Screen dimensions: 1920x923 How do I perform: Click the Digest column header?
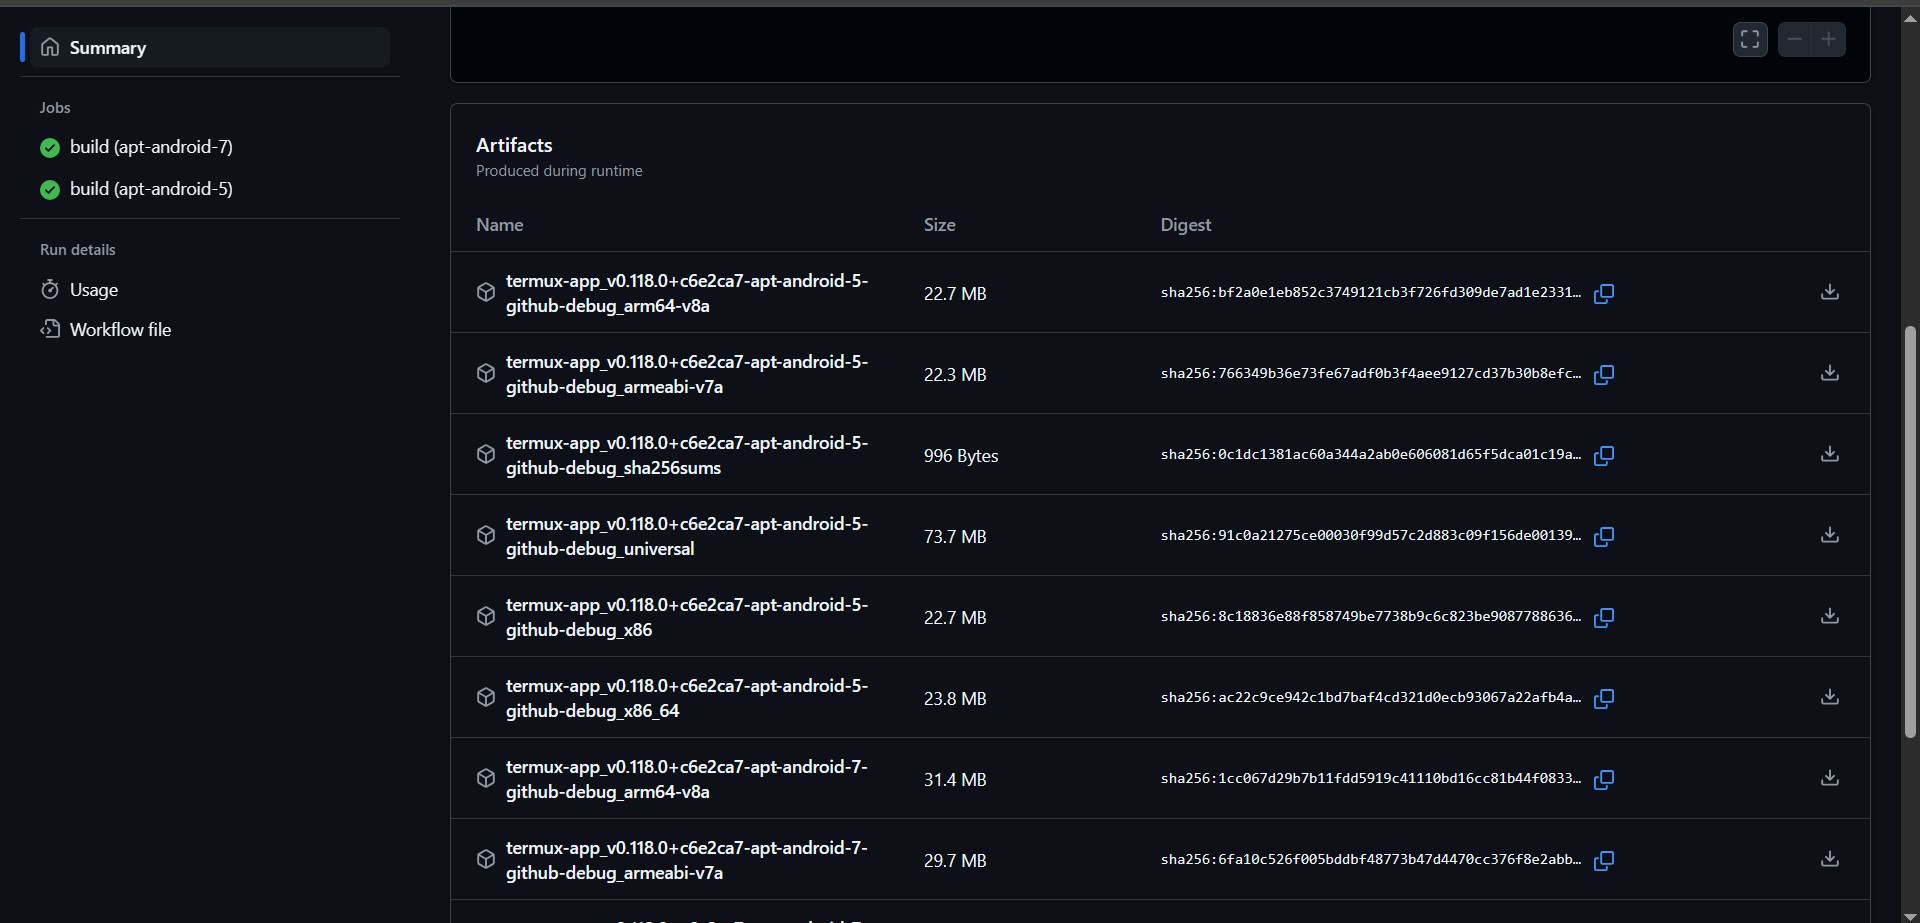[x=1185, y=225]
